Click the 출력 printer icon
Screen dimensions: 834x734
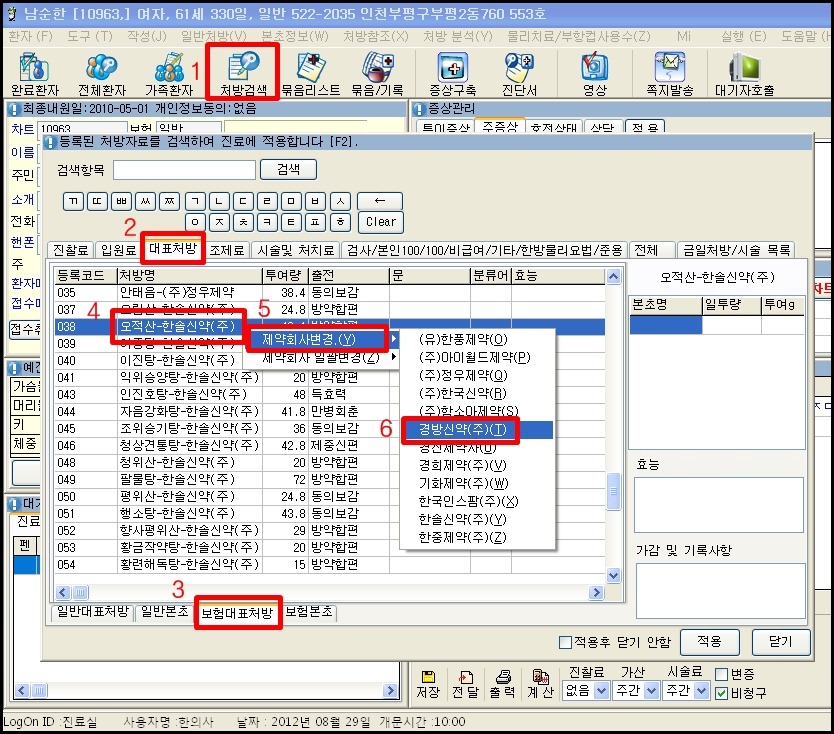pyautogui.click(x=504, y=683)
